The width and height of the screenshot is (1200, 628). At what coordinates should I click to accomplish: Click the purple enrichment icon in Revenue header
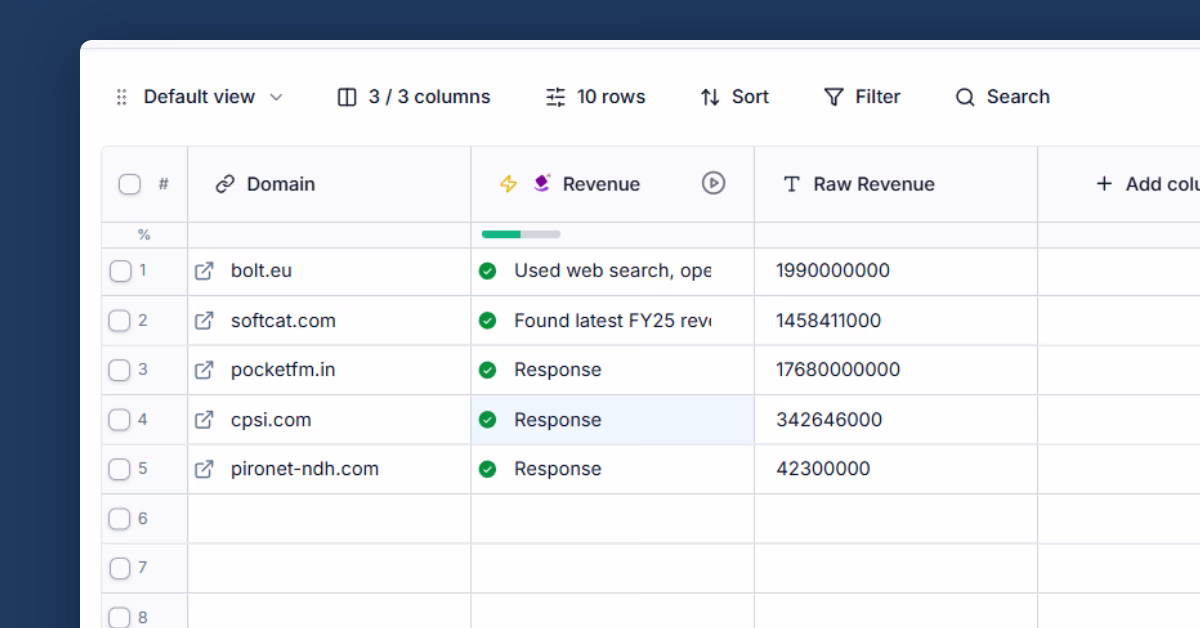[542, 183]
